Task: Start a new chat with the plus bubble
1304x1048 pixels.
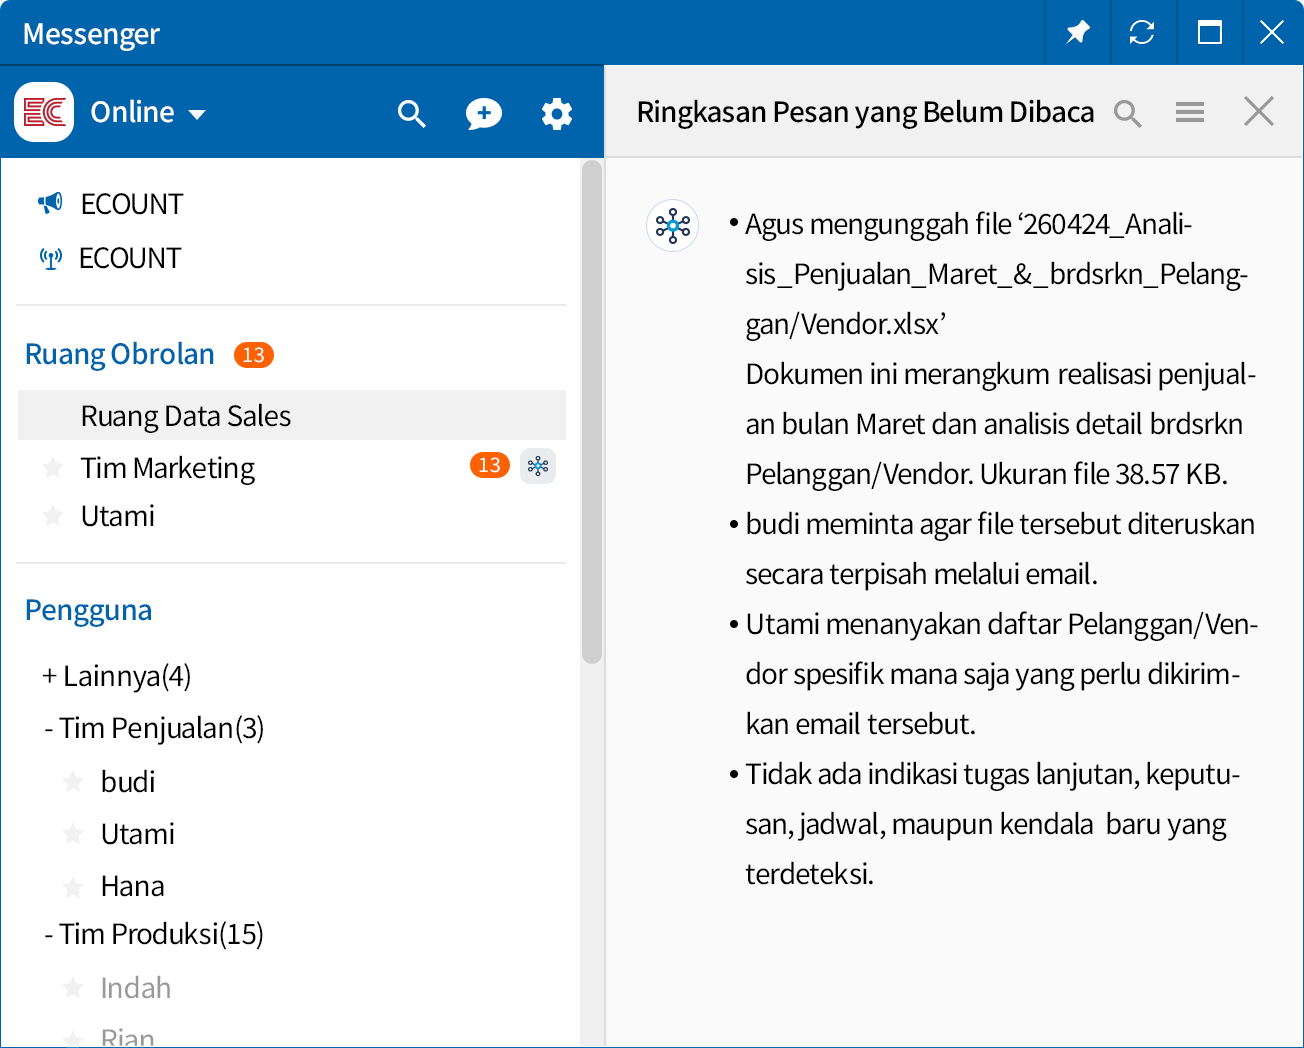Action: 484,113
